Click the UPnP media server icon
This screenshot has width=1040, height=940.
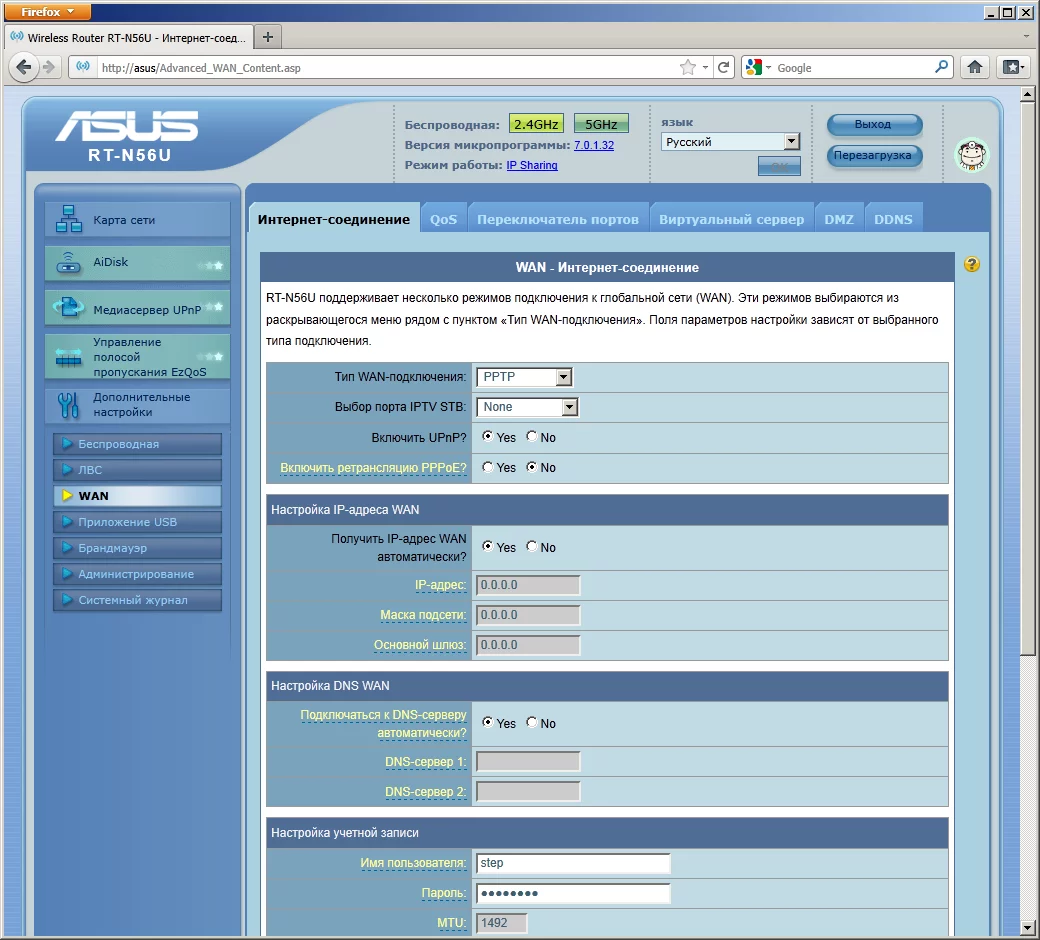[68, 306]
